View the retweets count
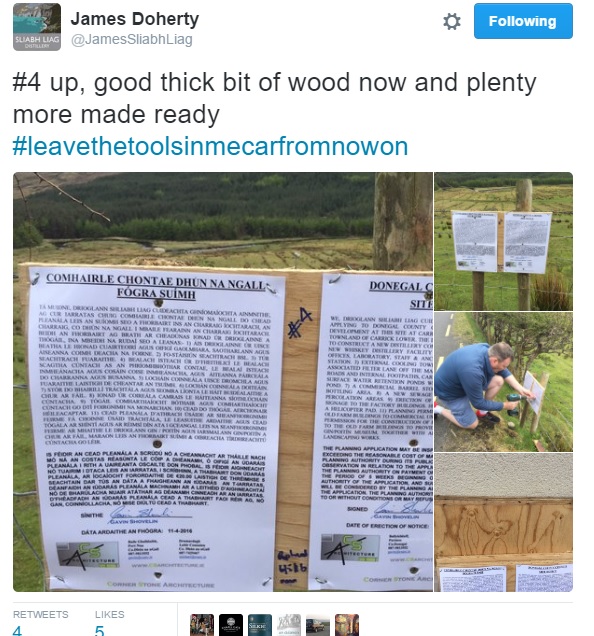 18,630
